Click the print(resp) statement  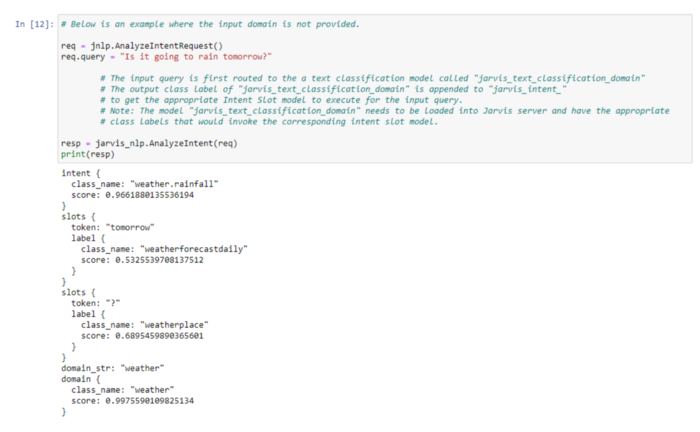click(x=88, y=154)
